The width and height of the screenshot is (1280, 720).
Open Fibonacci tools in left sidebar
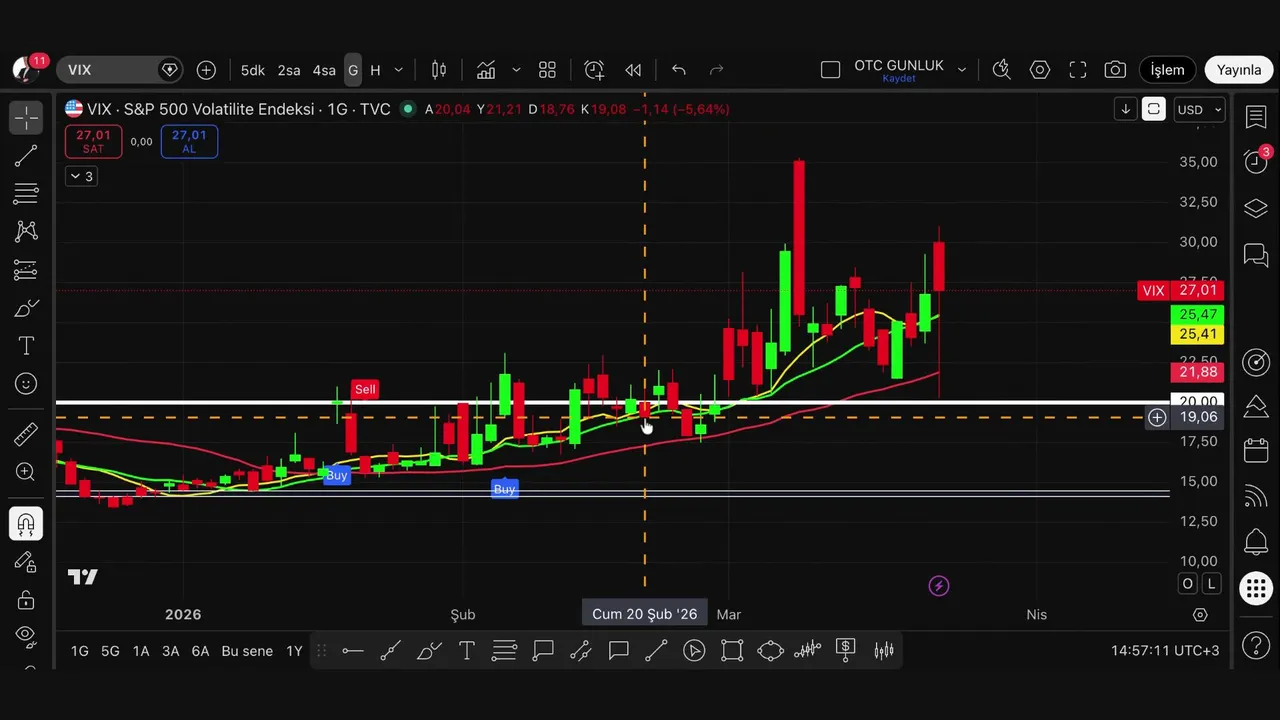[26, 194]
